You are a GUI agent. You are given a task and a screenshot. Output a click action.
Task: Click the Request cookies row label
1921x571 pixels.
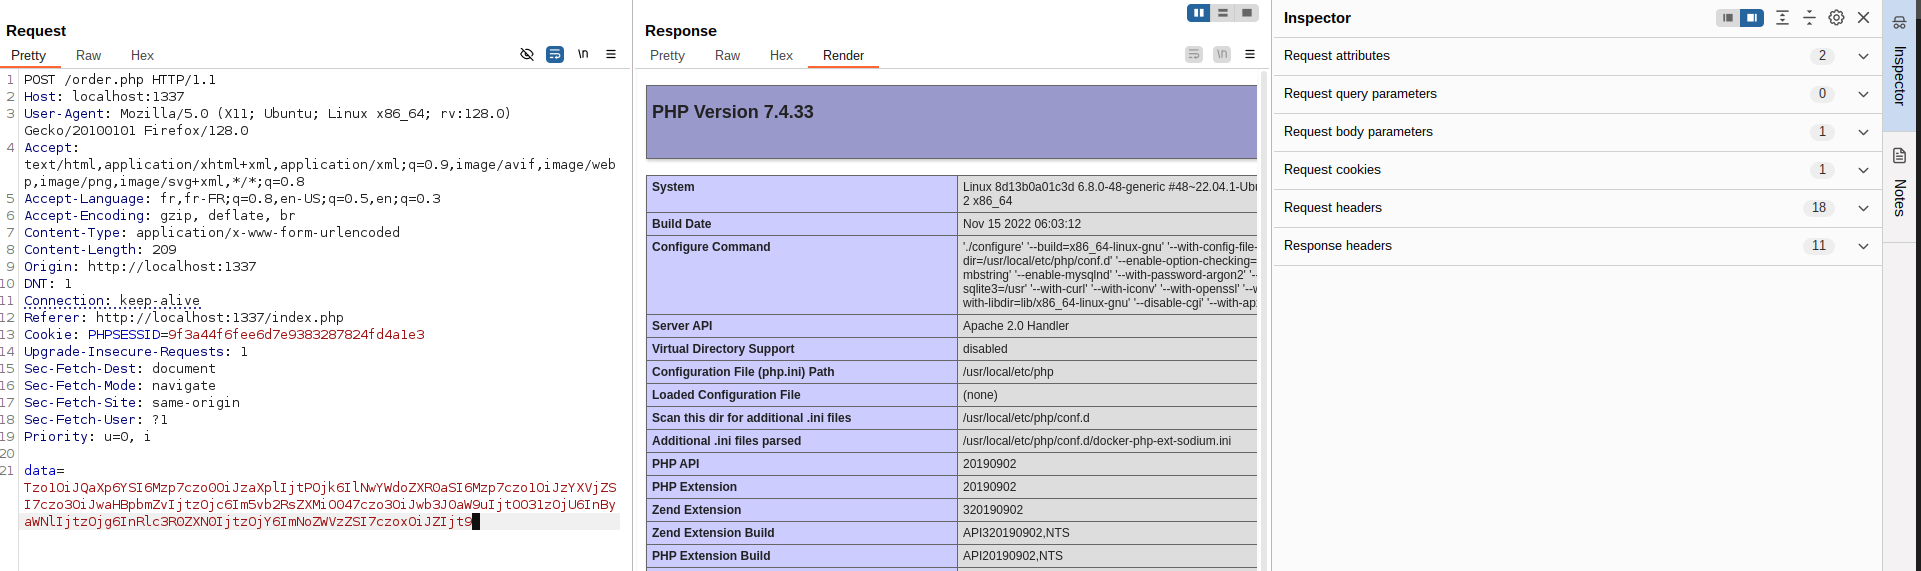[x=1332, y=170]
